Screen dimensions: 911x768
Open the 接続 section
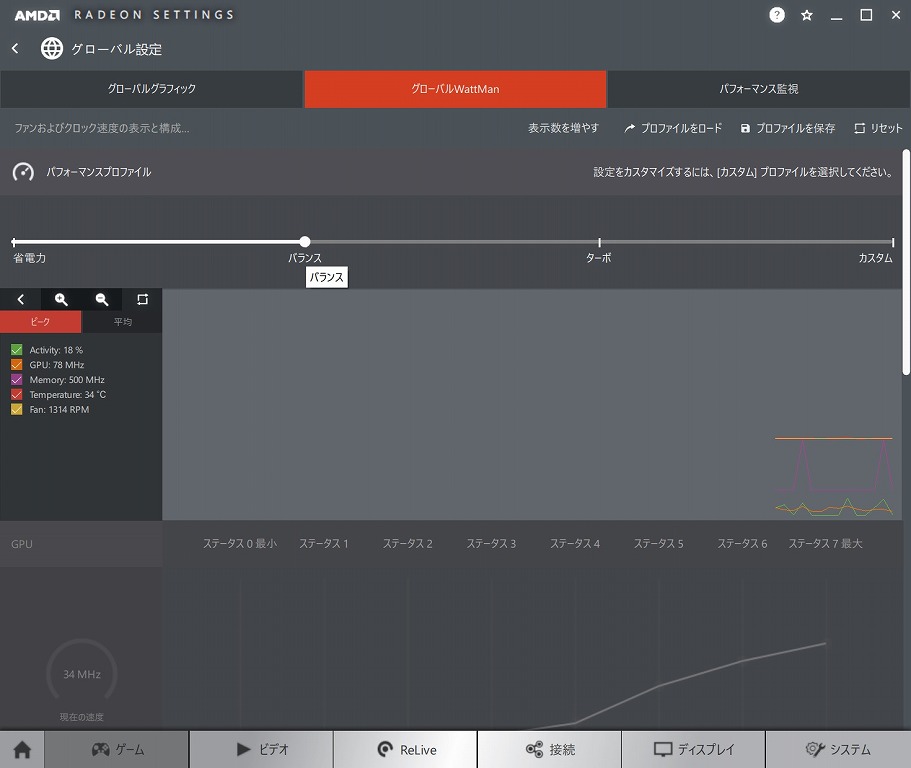coord(550,749)
